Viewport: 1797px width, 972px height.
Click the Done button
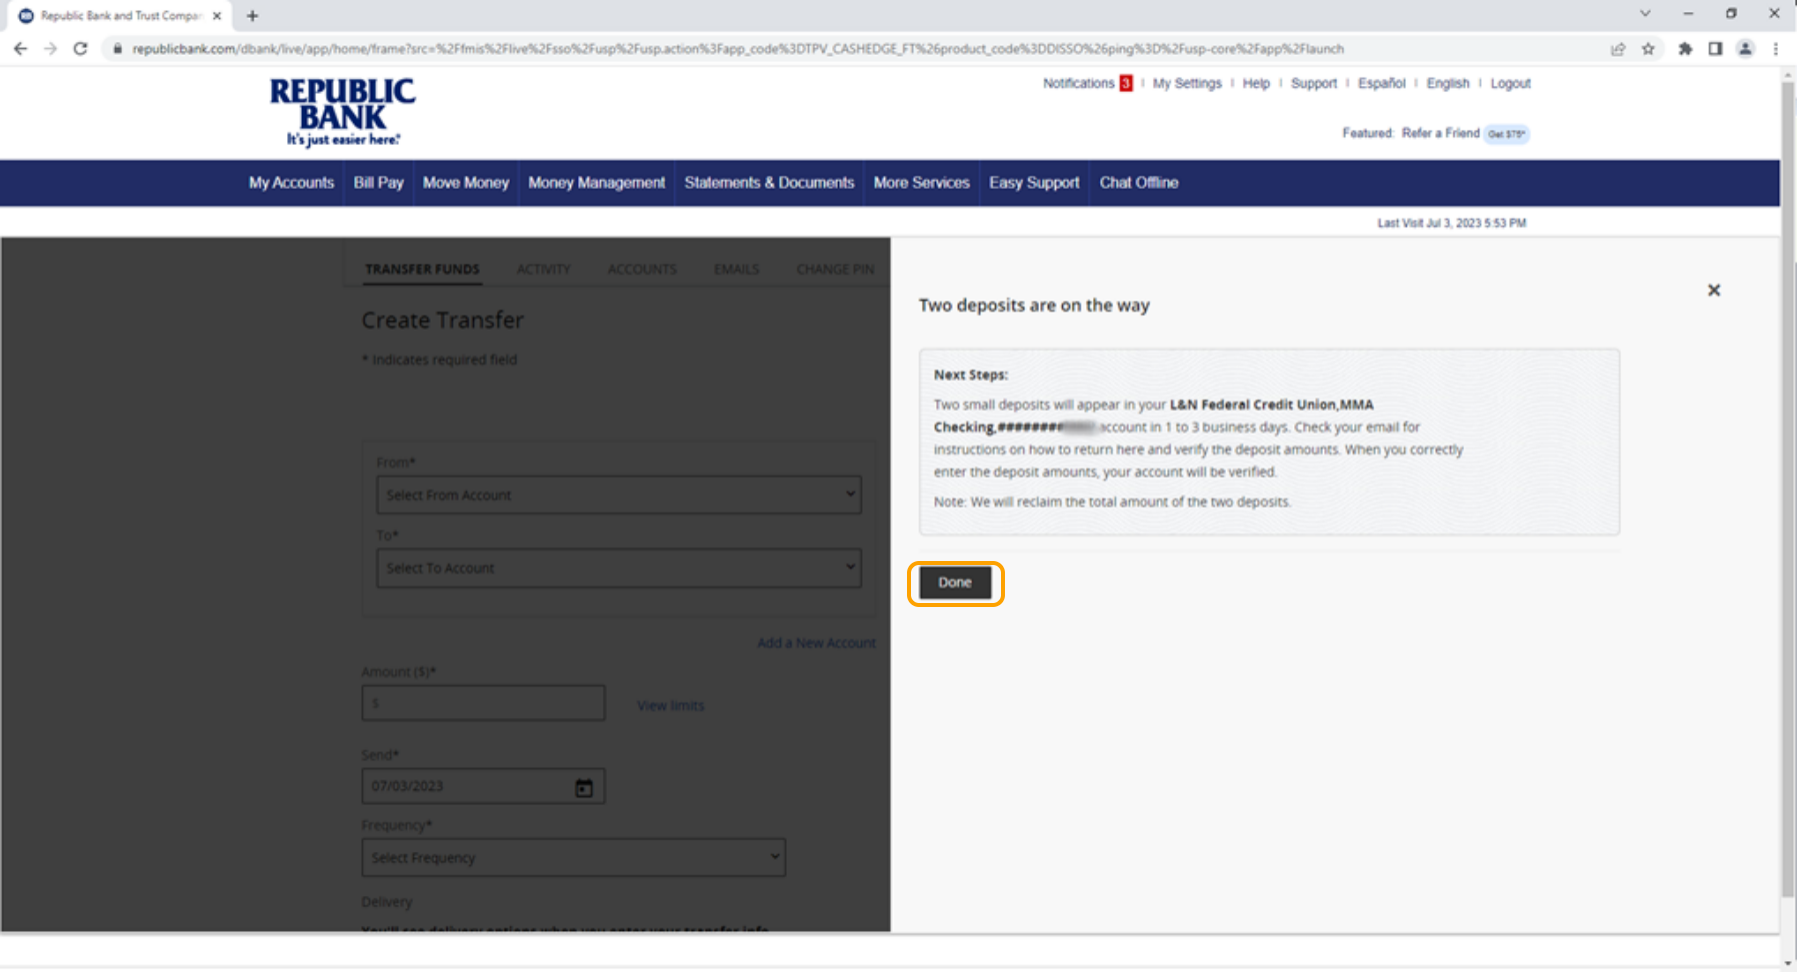[955, 583]
